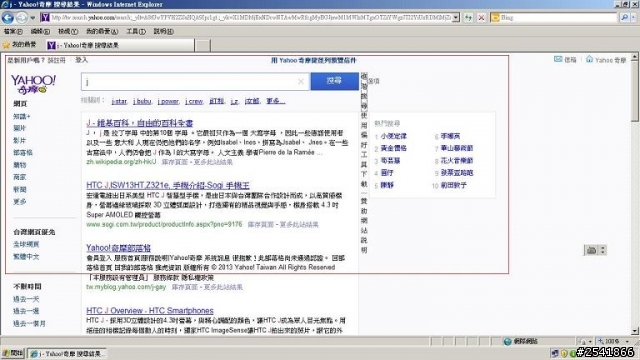Open the 說明(H) menu
The height and width of the screenshot is (360, 640).
click(163, 31)
